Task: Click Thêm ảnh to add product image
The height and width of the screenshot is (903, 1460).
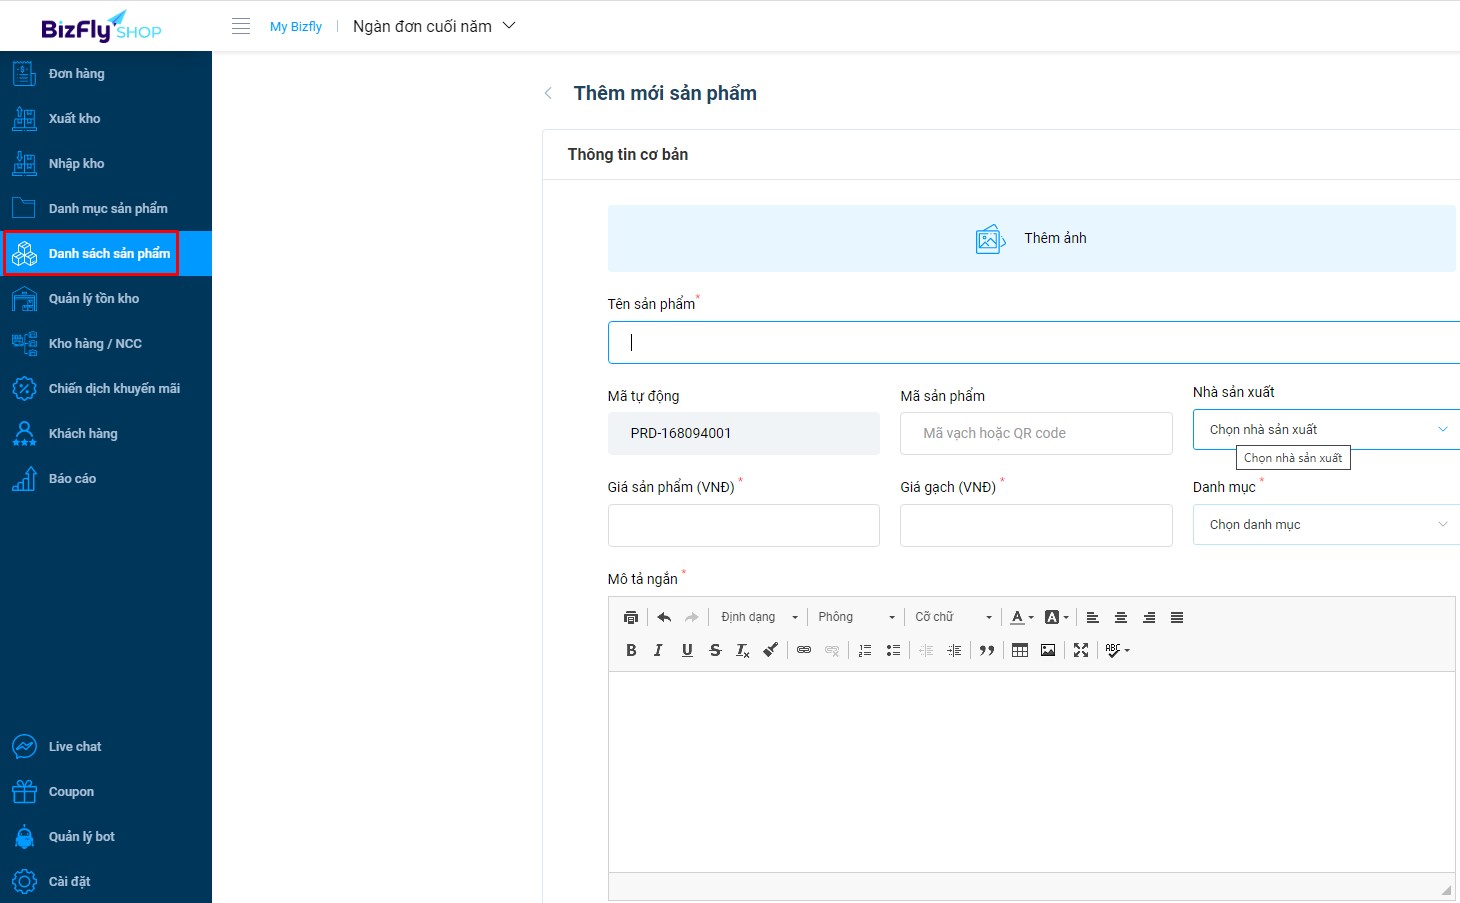Action: pos(1031,238)
